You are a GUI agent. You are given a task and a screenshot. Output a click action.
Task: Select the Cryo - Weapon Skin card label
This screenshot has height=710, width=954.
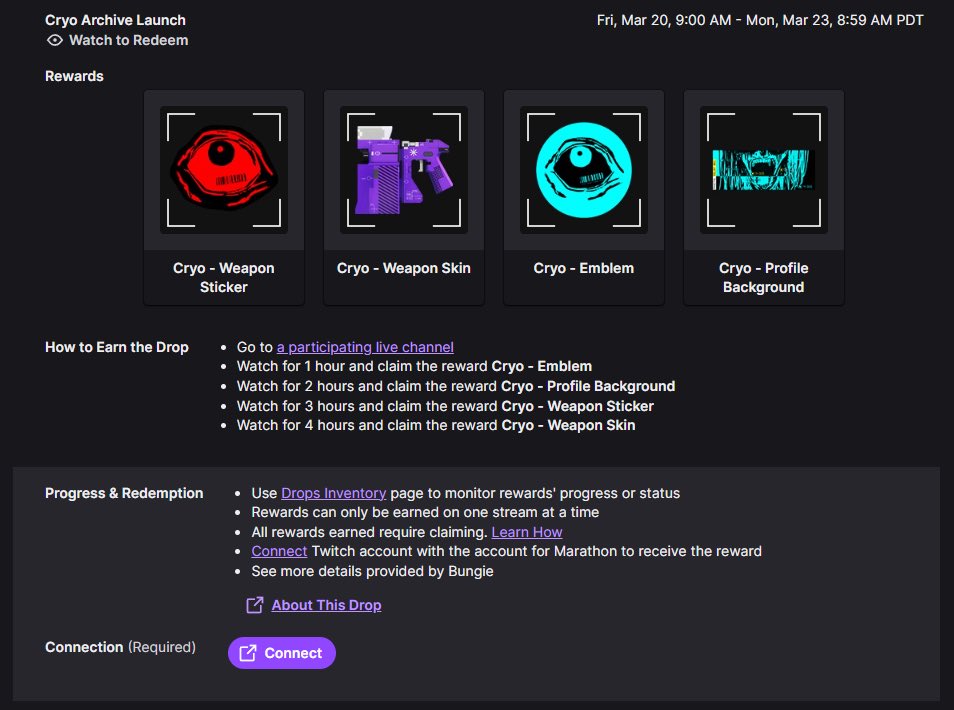[x=404, y=268]
